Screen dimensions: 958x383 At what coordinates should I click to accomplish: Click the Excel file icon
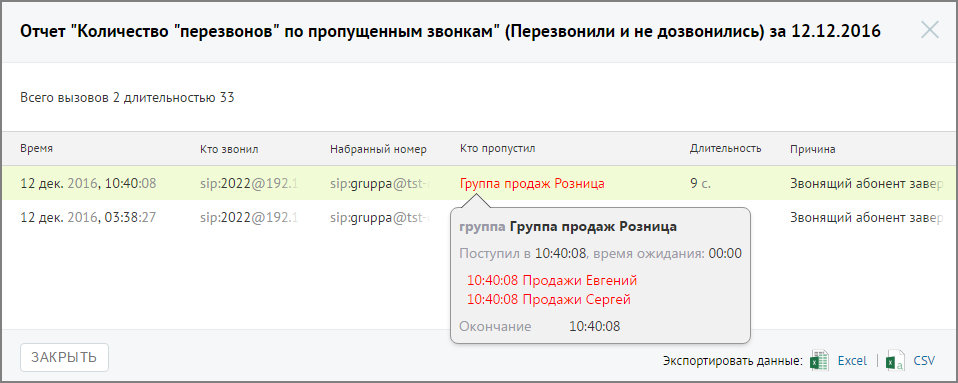tap(819, 360)
